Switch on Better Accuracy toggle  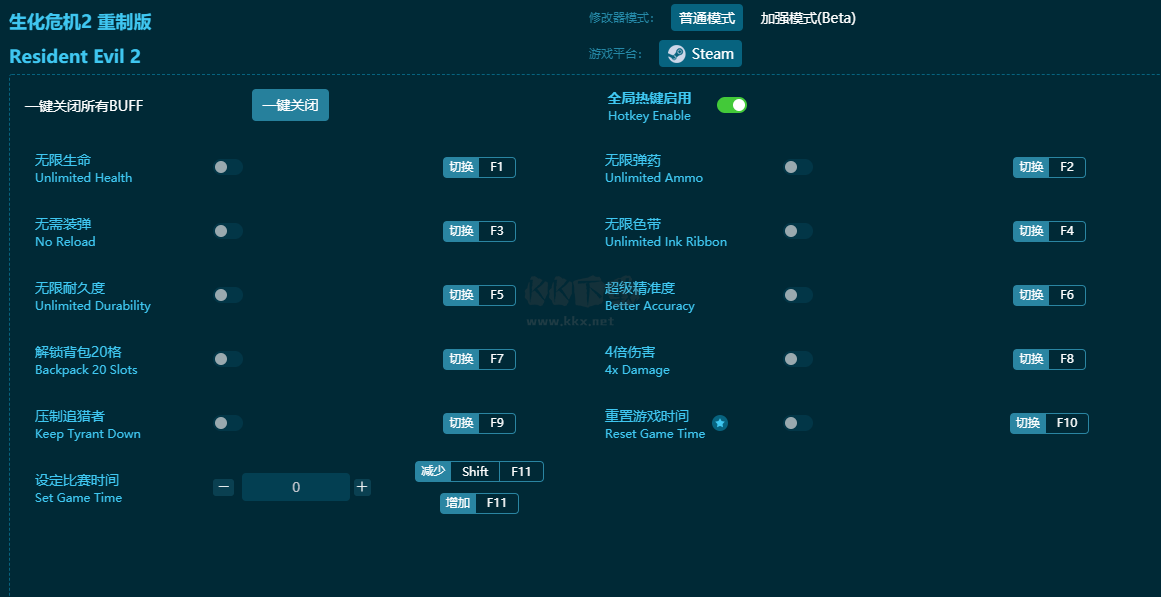pos(798,295)
